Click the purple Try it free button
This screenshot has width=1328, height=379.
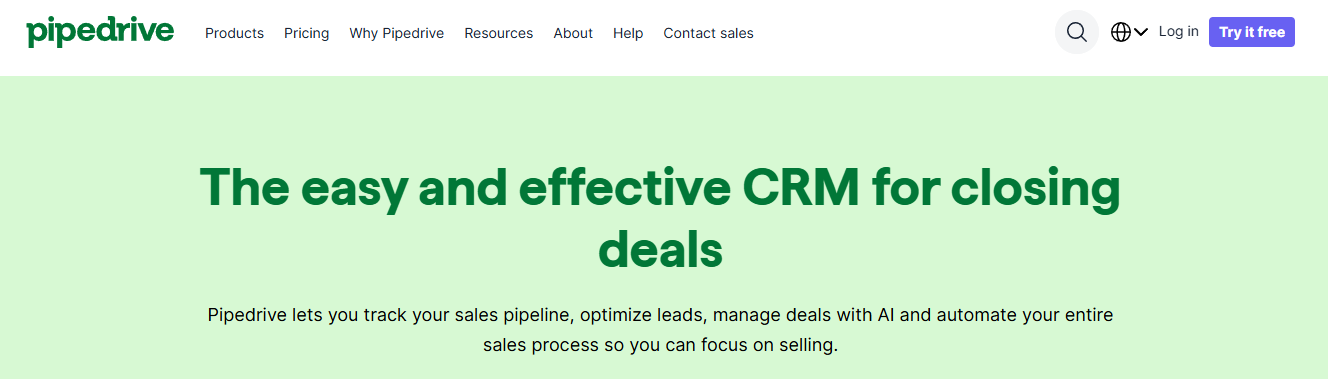click(1251, 32)
